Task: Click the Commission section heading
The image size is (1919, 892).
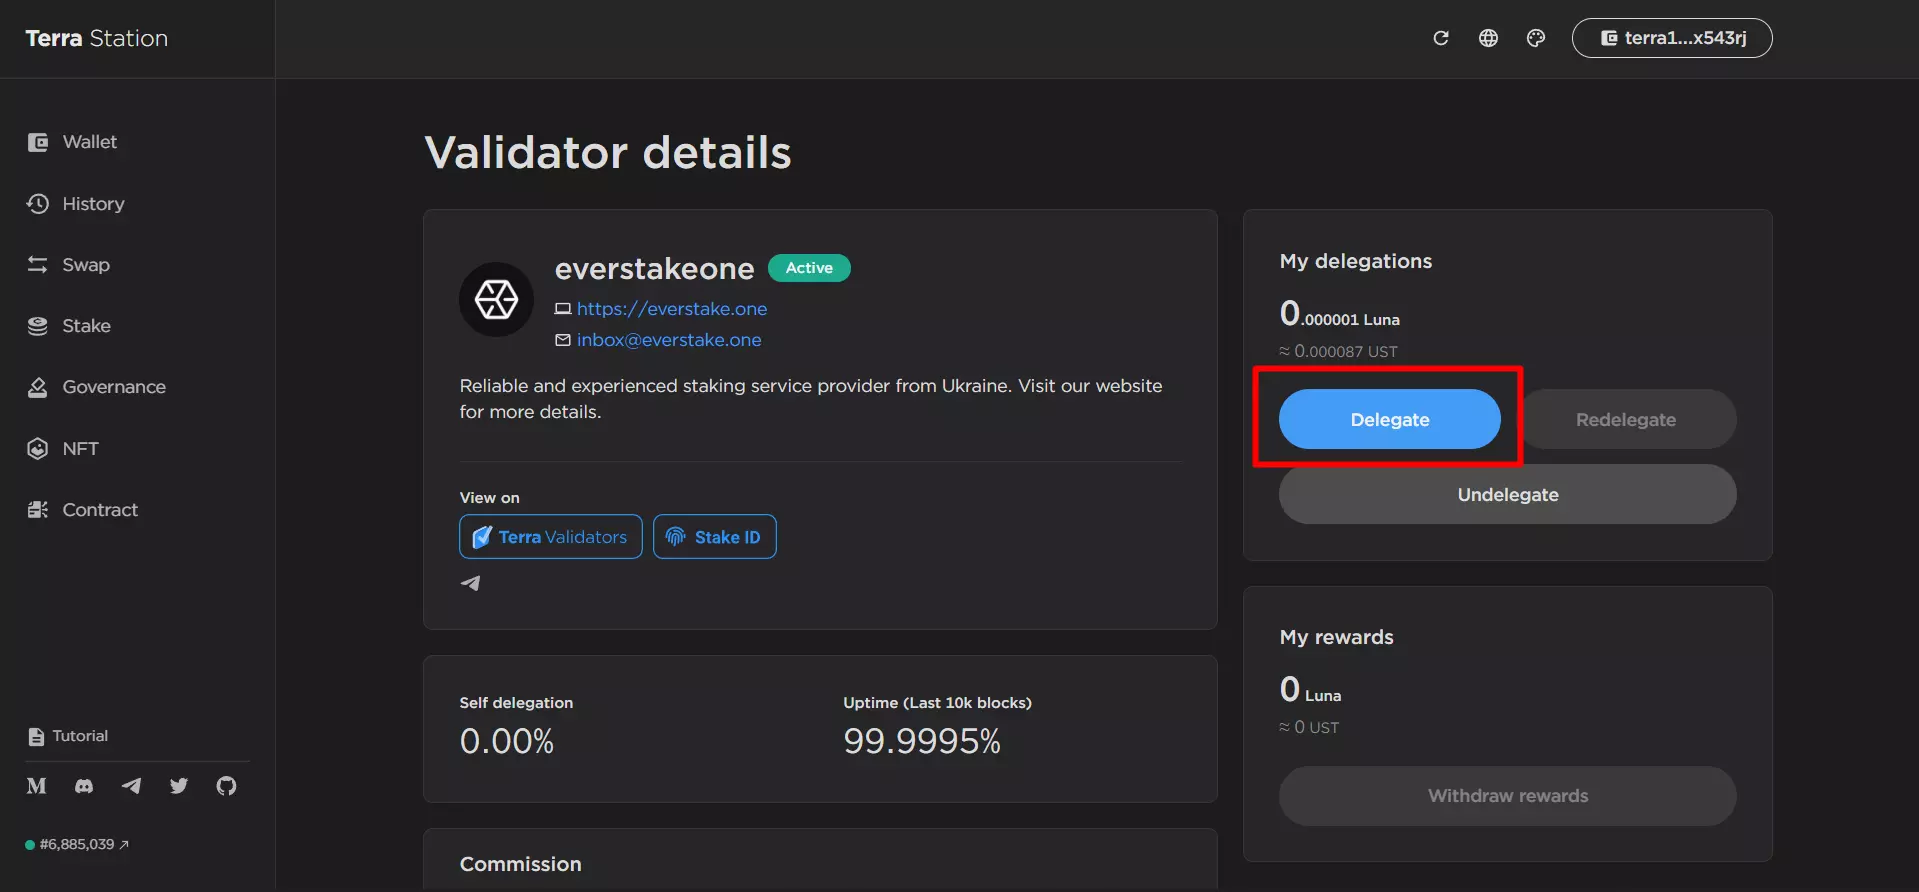Action: (520, 864)
